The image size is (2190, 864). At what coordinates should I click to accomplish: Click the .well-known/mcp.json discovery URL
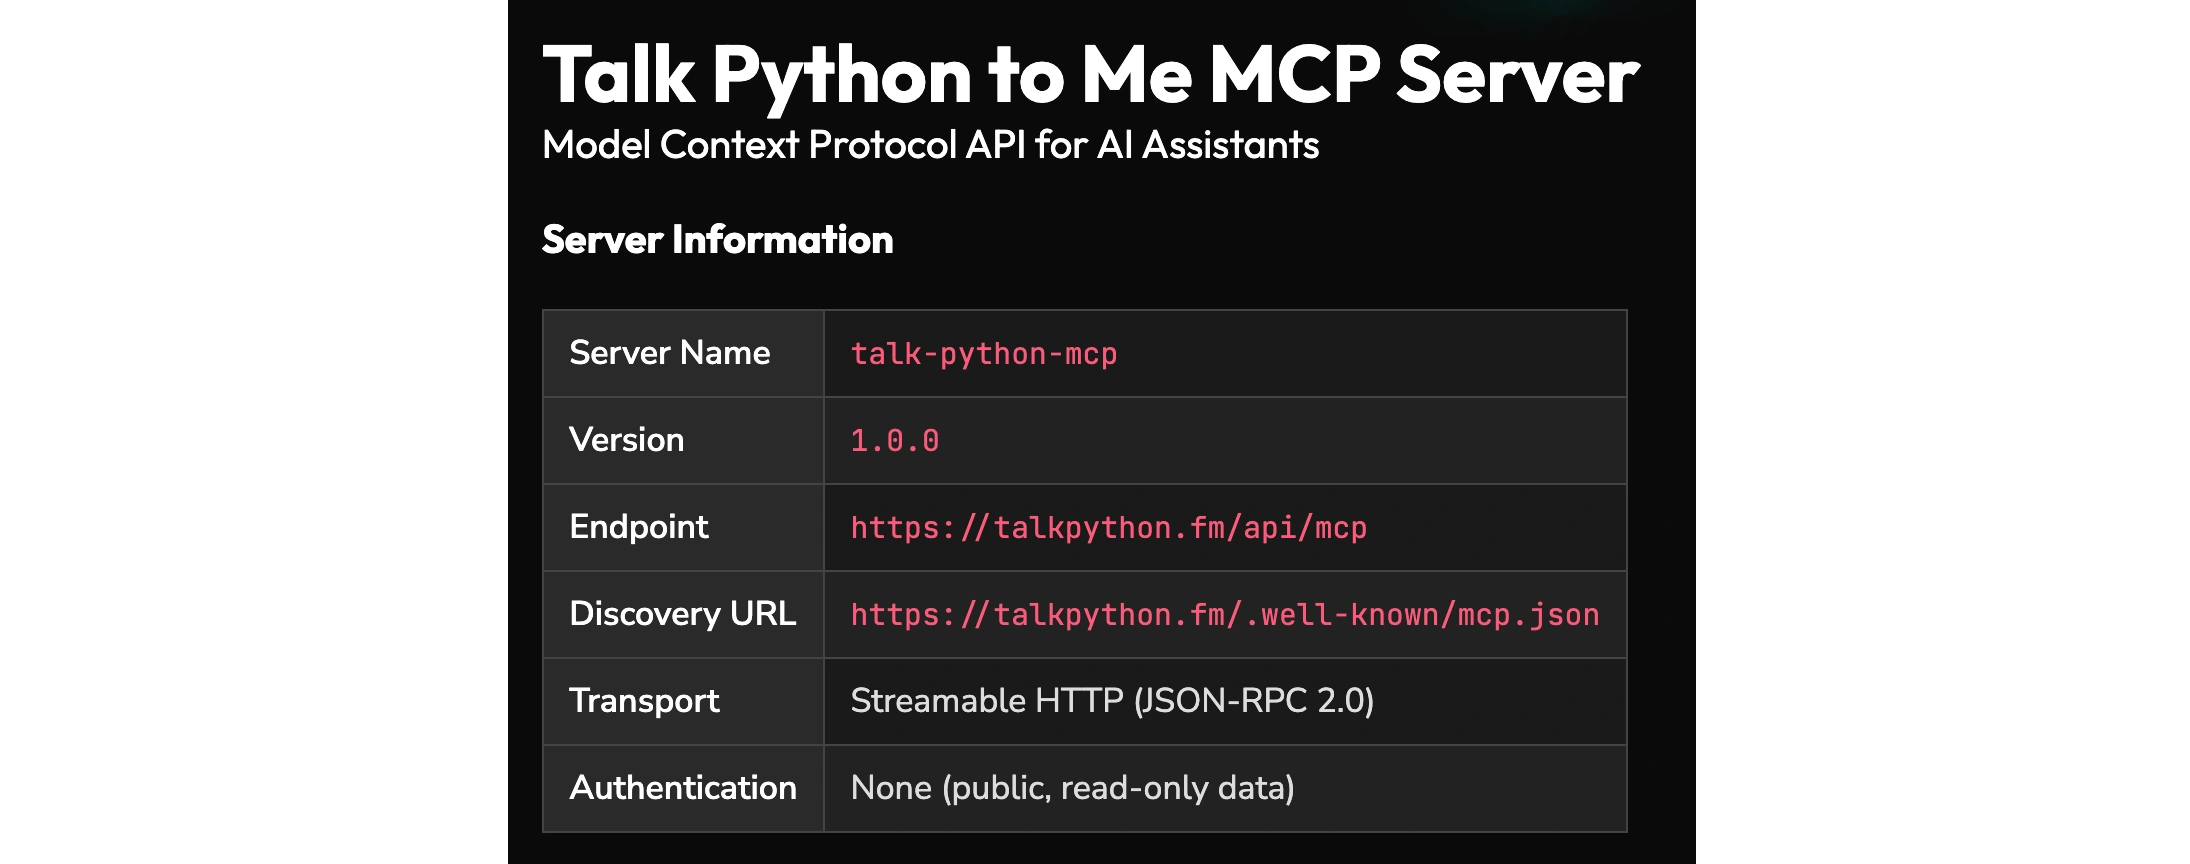pyautogui.click(x=1224, y=615)
